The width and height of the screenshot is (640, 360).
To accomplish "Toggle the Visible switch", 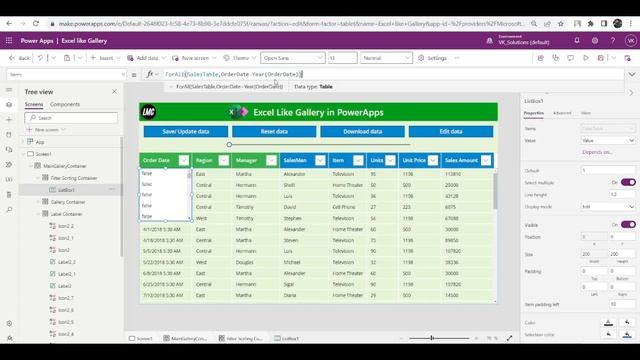I will [x=628, y=224].
